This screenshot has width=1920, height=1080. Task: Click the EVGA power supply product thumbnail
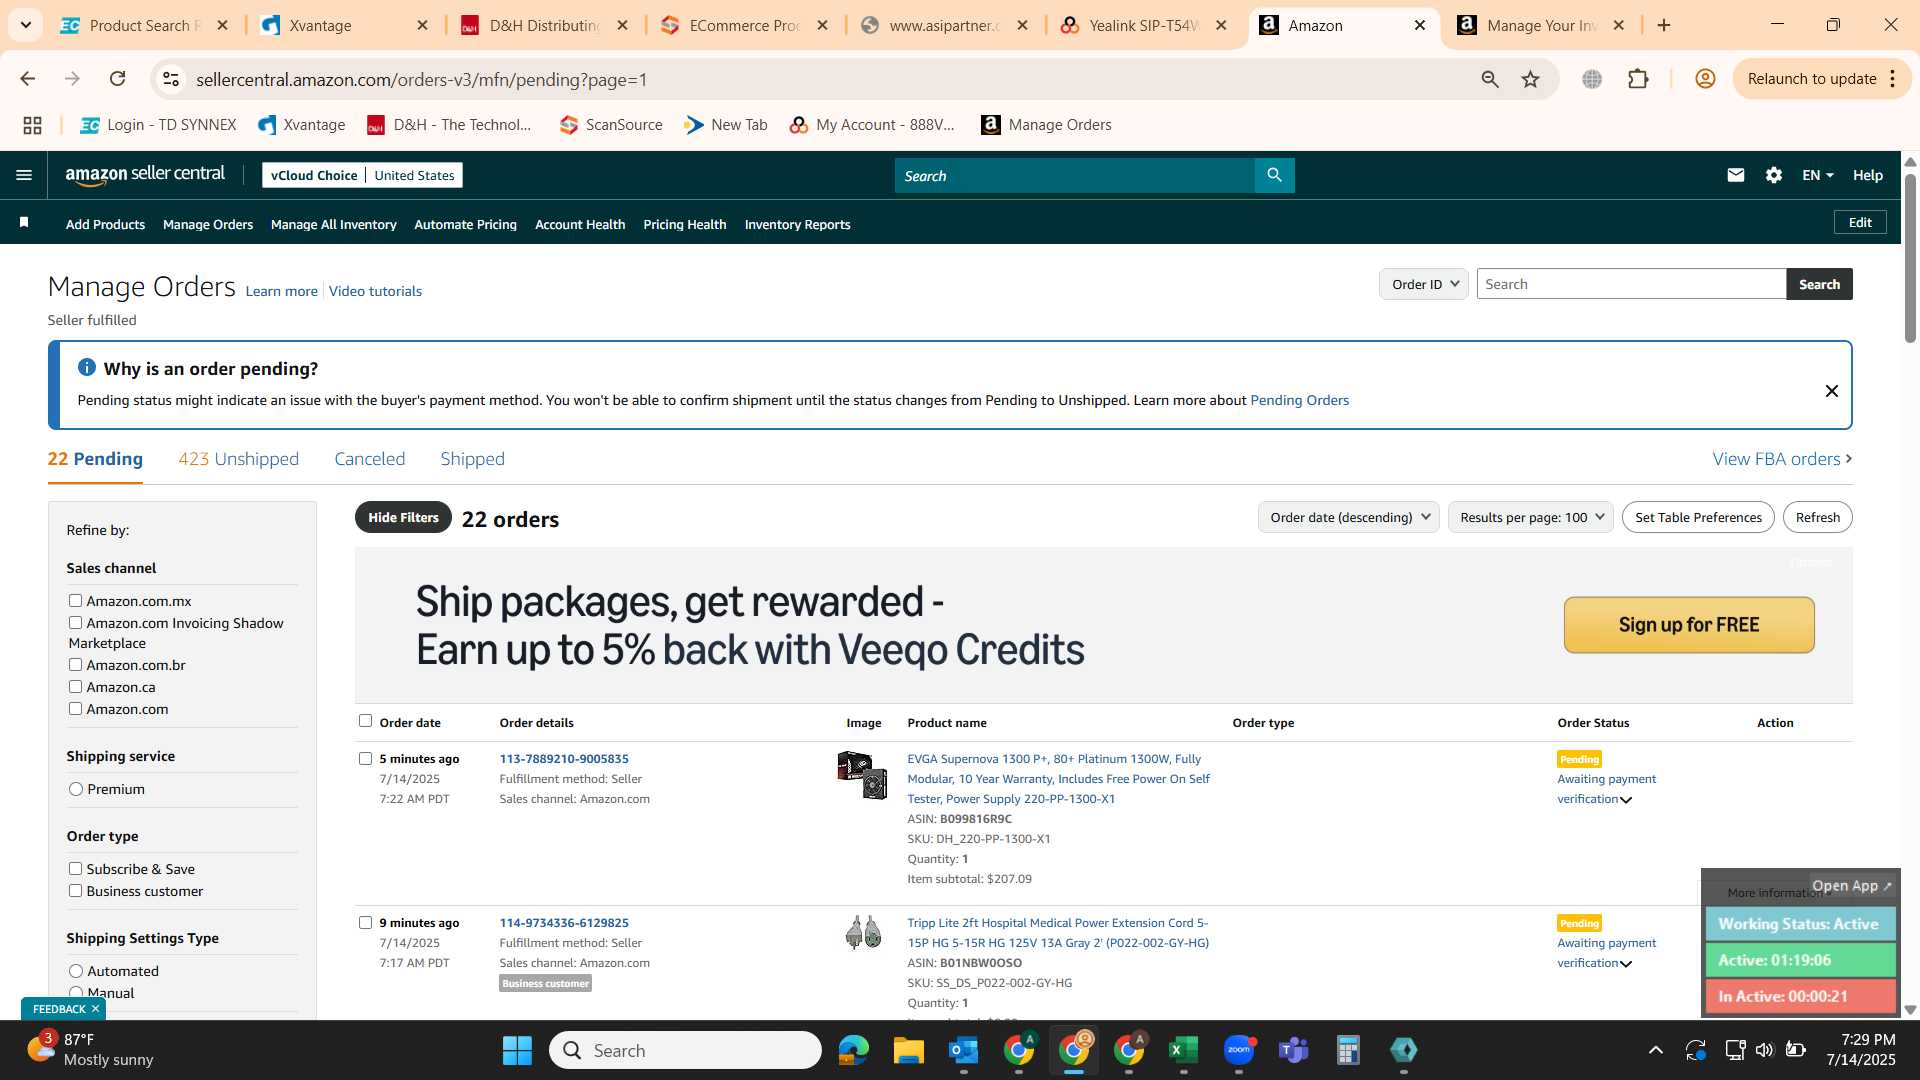862,775
